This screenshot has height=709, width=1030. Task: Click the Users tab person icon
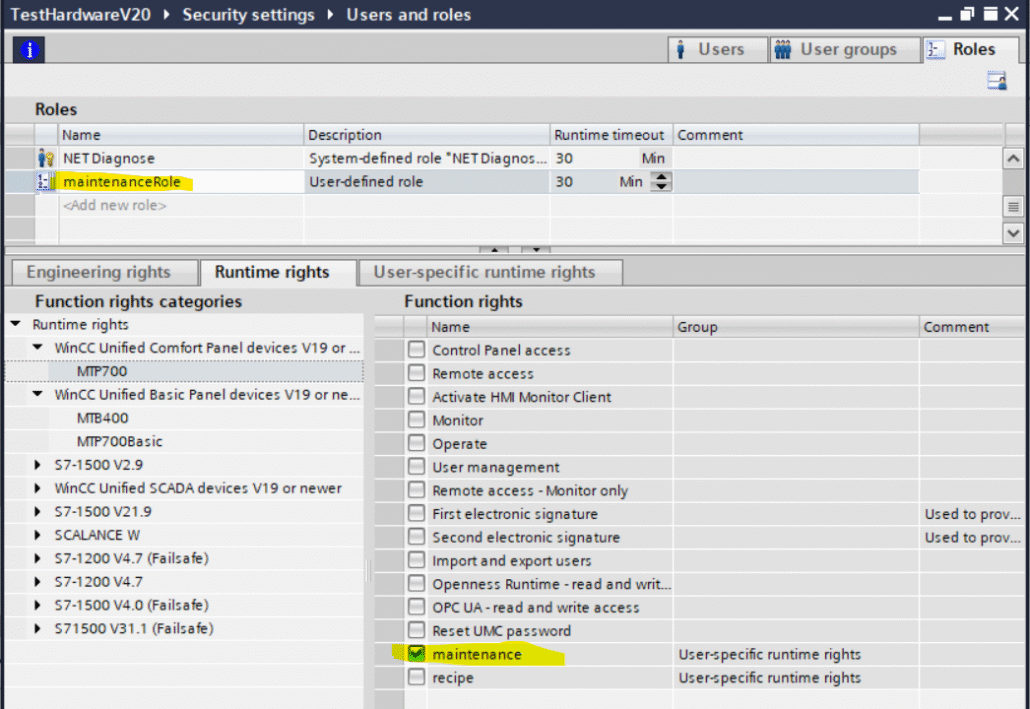coord(681,50)
